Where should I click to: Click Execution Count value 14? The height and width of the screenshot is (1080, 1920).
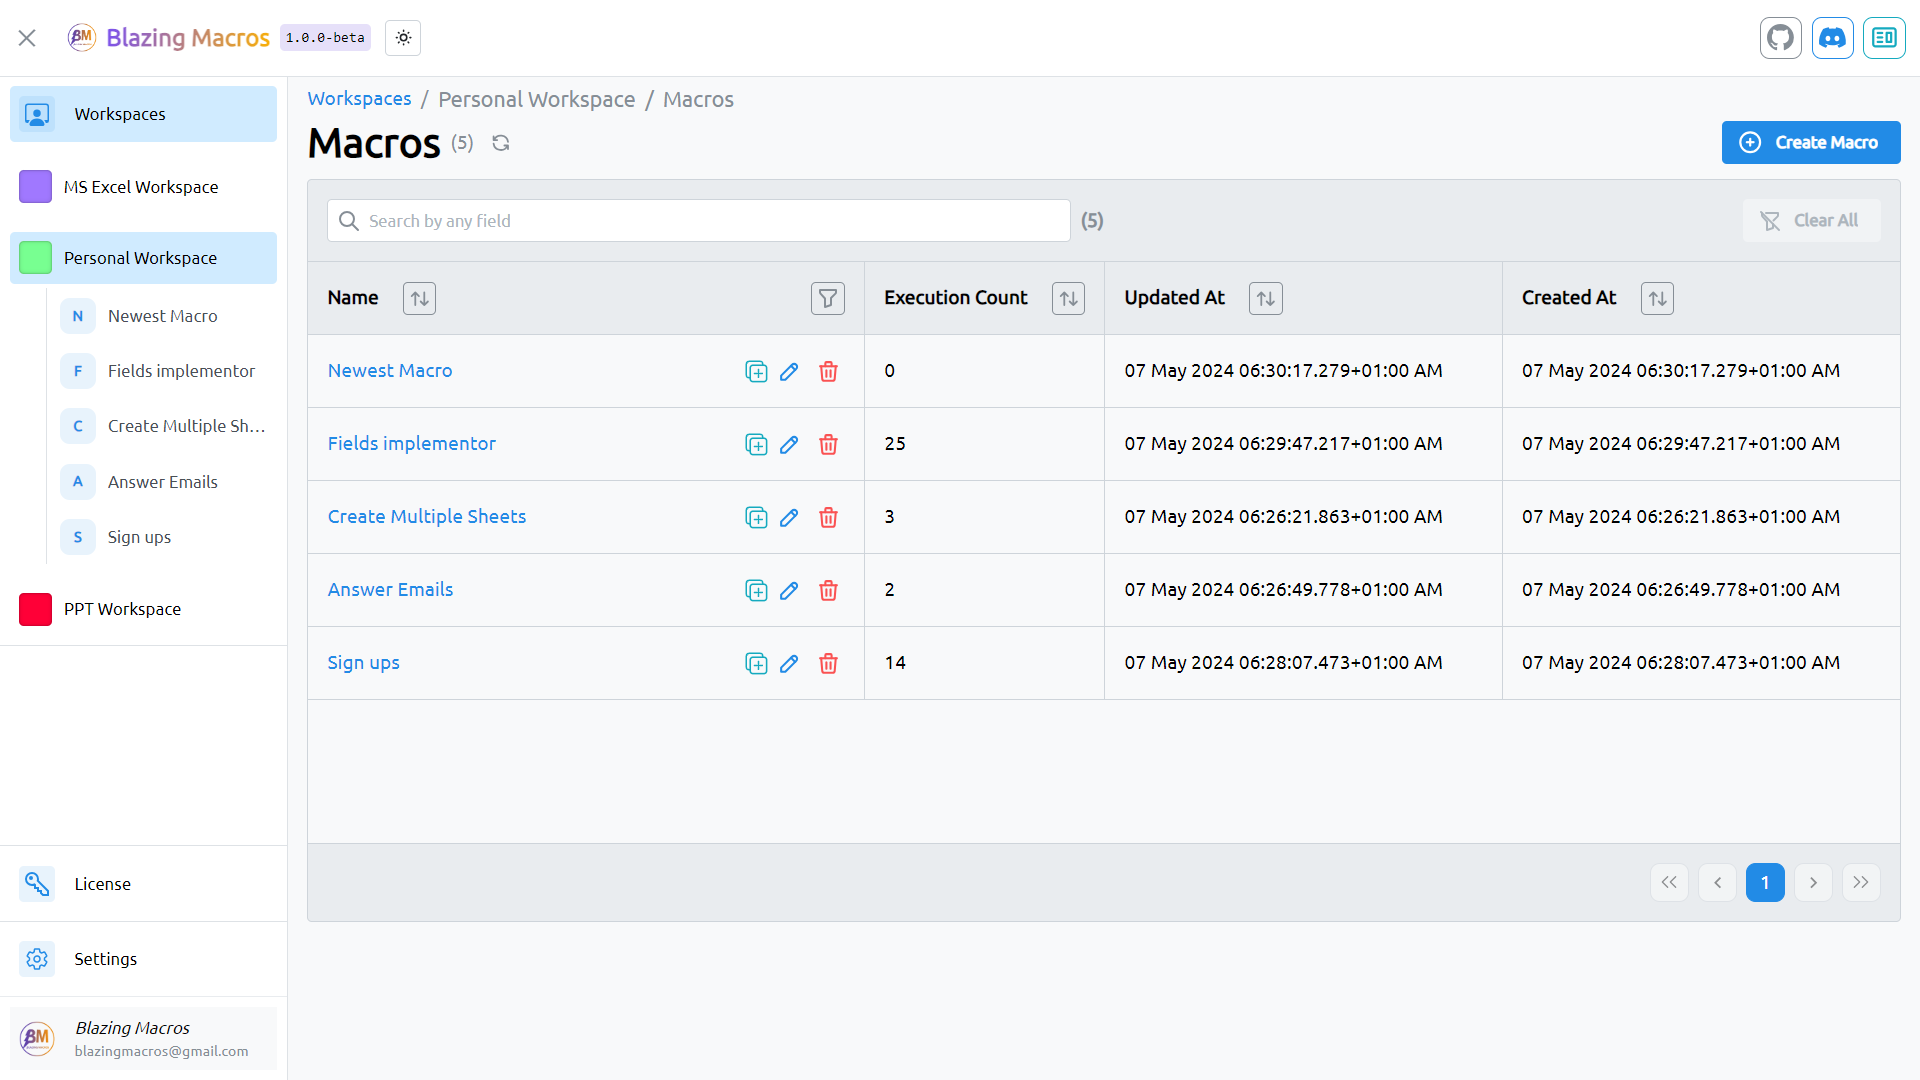click(x=895, y=662)
